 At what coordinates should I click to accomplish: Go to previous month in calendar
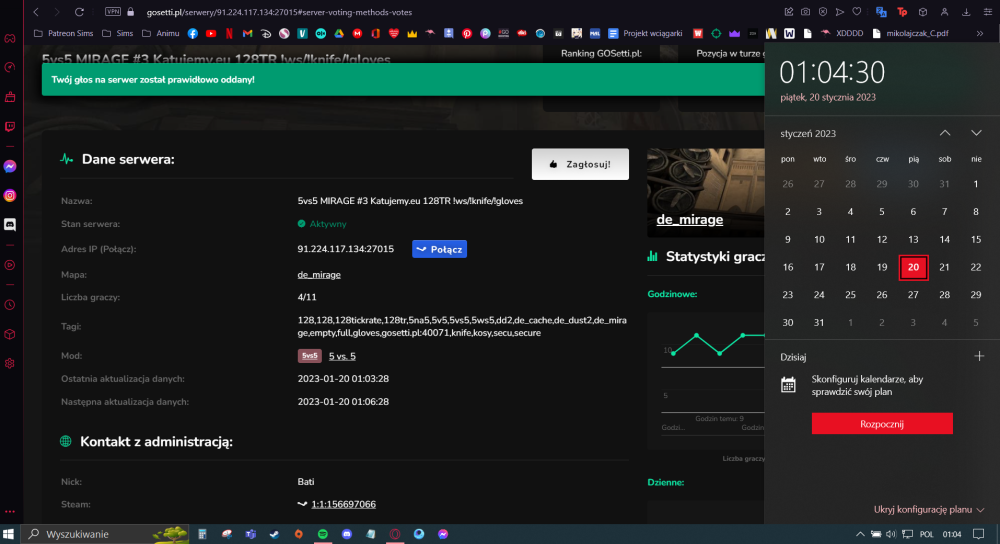pos(945,133)
